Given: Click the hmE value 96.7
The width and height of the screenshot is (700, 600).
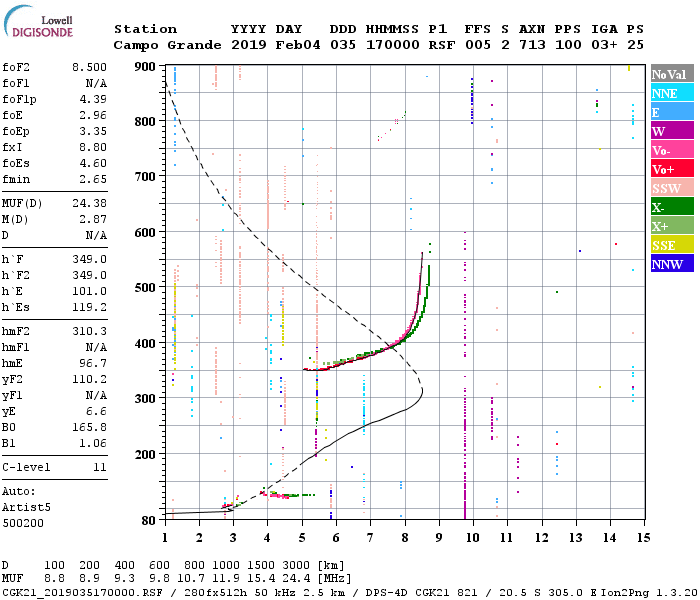Looking at the screenshot, I should pos(93,363).
